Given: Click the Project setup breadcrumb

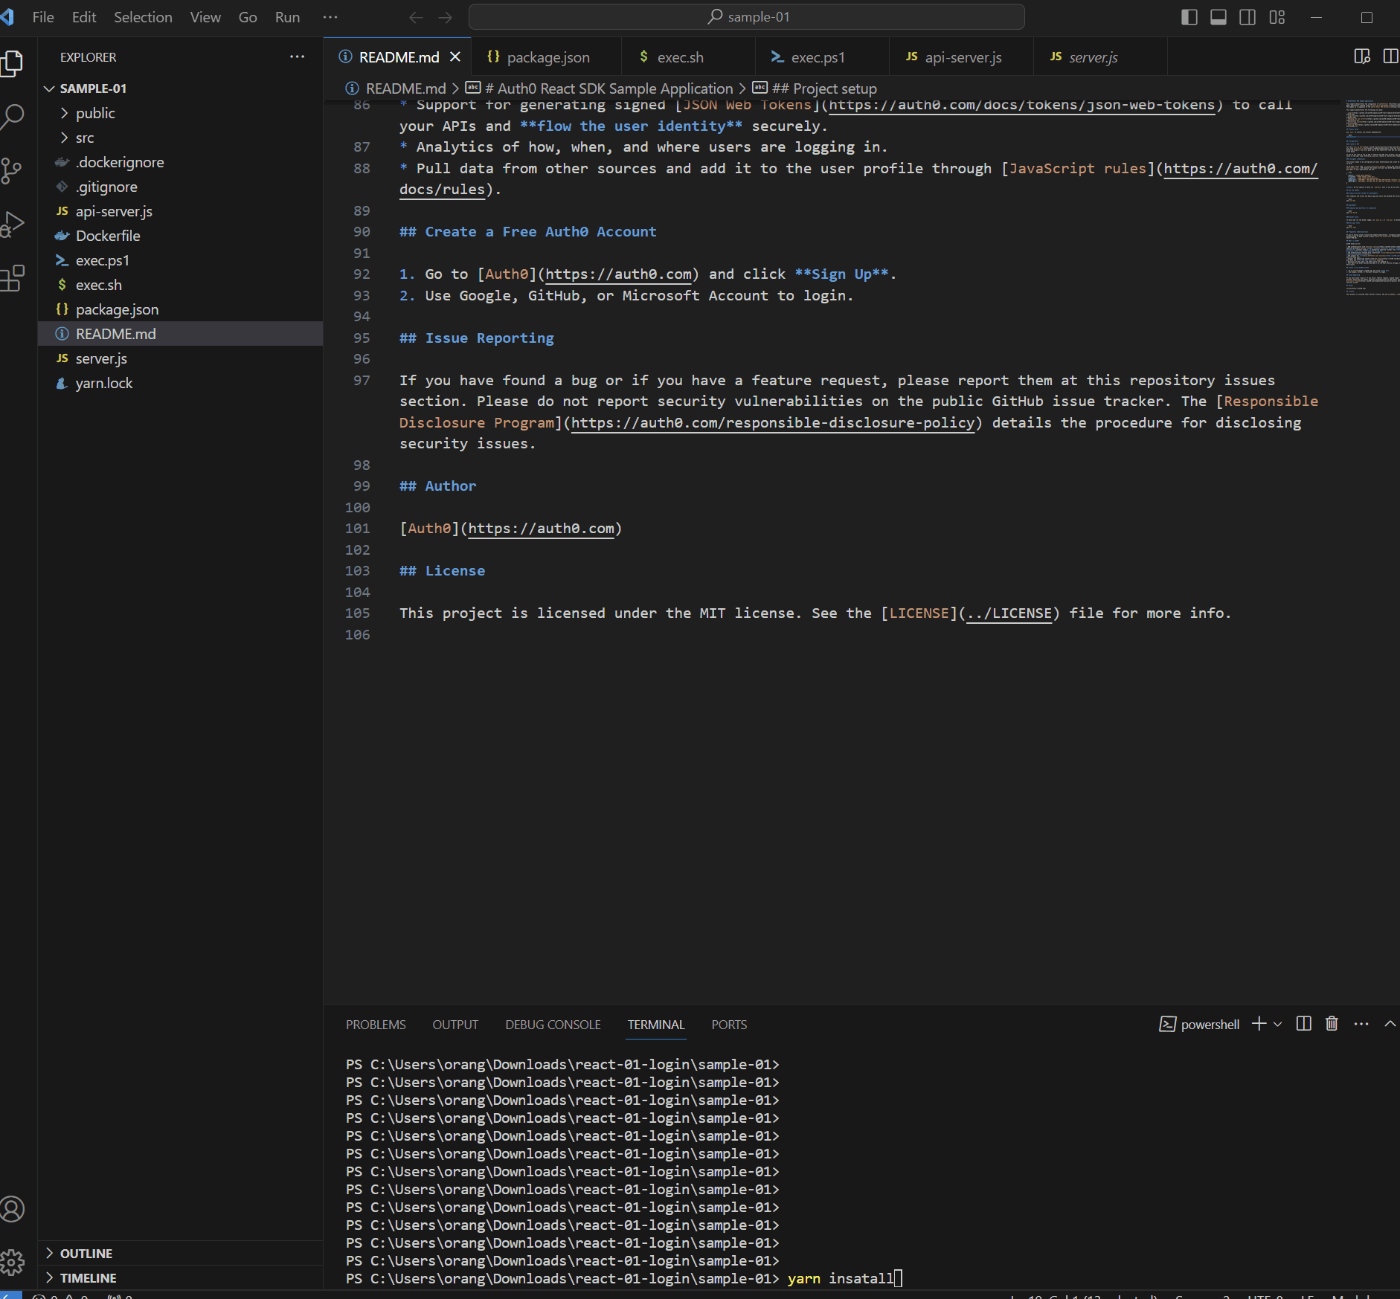Looking at the screenshot, I should pos(814,88).
